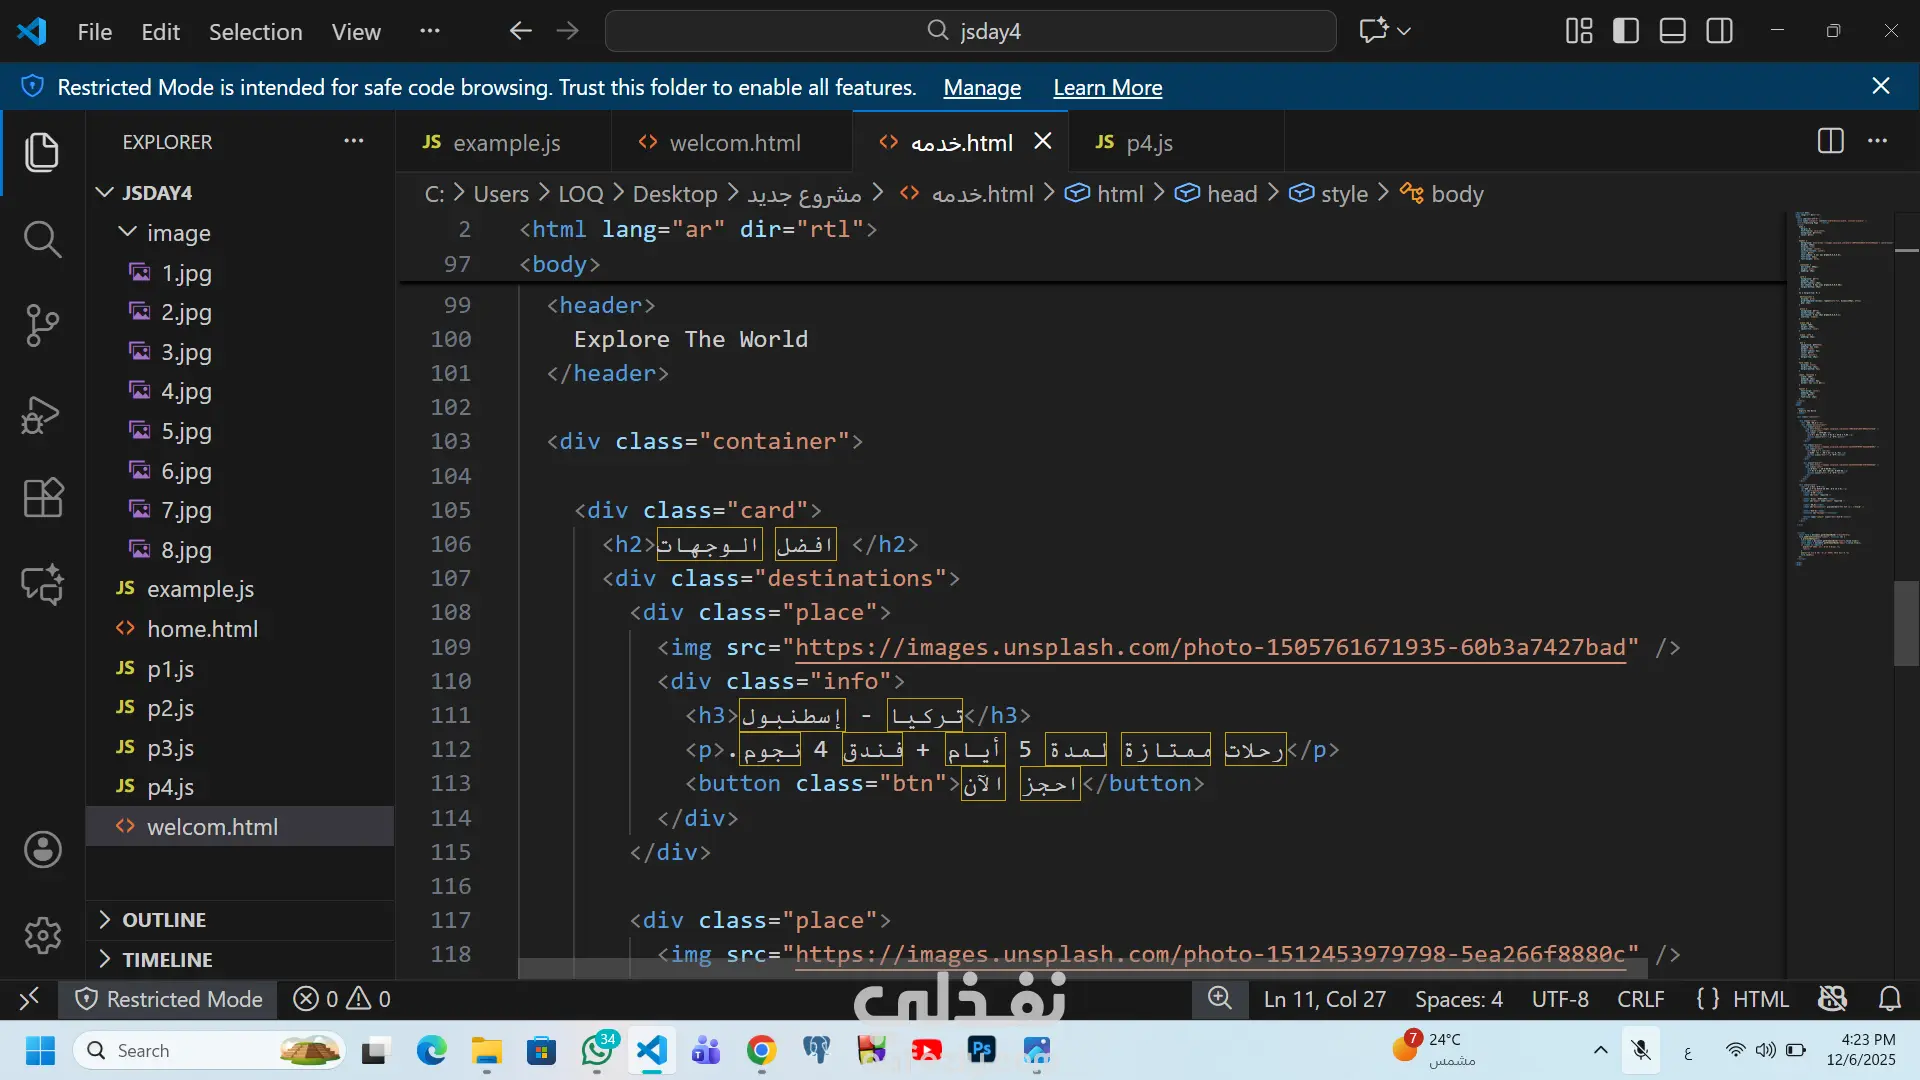Open the Search view in activity bar
Image resolution: width=1920 pixels, height=1080 pixels.
coord(42,239)
